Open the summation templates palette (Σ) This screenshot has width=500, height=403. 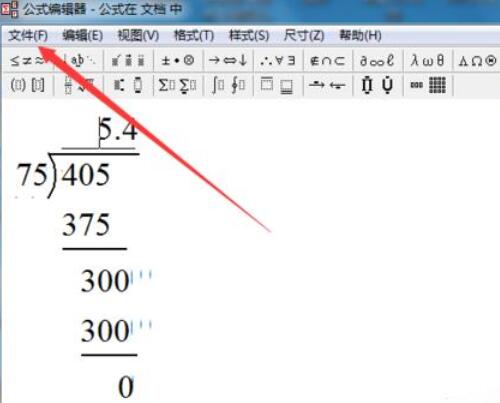pyautogui.click(x=178, y=85)
